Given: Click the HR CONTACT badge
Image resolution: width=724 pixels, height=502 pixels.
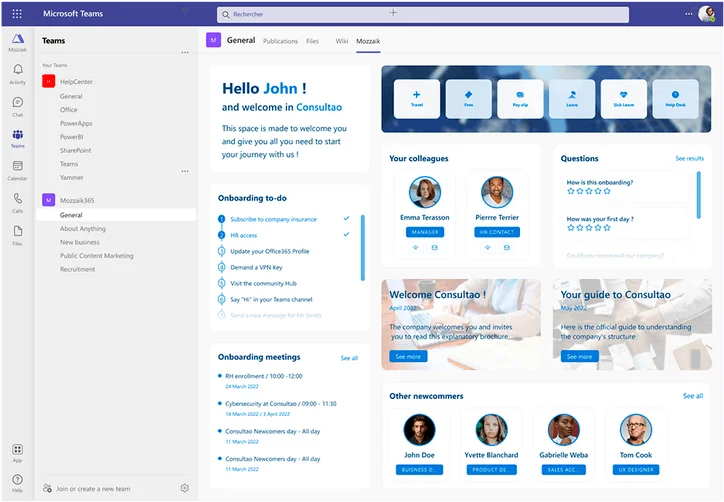Looking at the screenshot, I should (x=497, y=232).
